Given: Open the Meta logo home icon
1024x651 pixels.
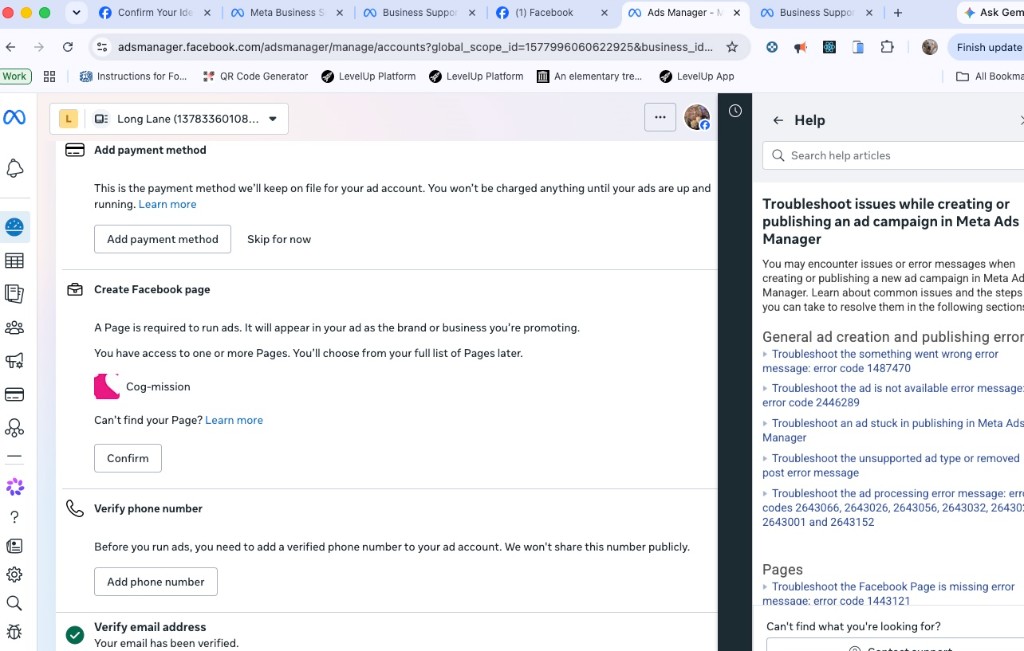Looking at the screenshot, I should pos(14,118).
